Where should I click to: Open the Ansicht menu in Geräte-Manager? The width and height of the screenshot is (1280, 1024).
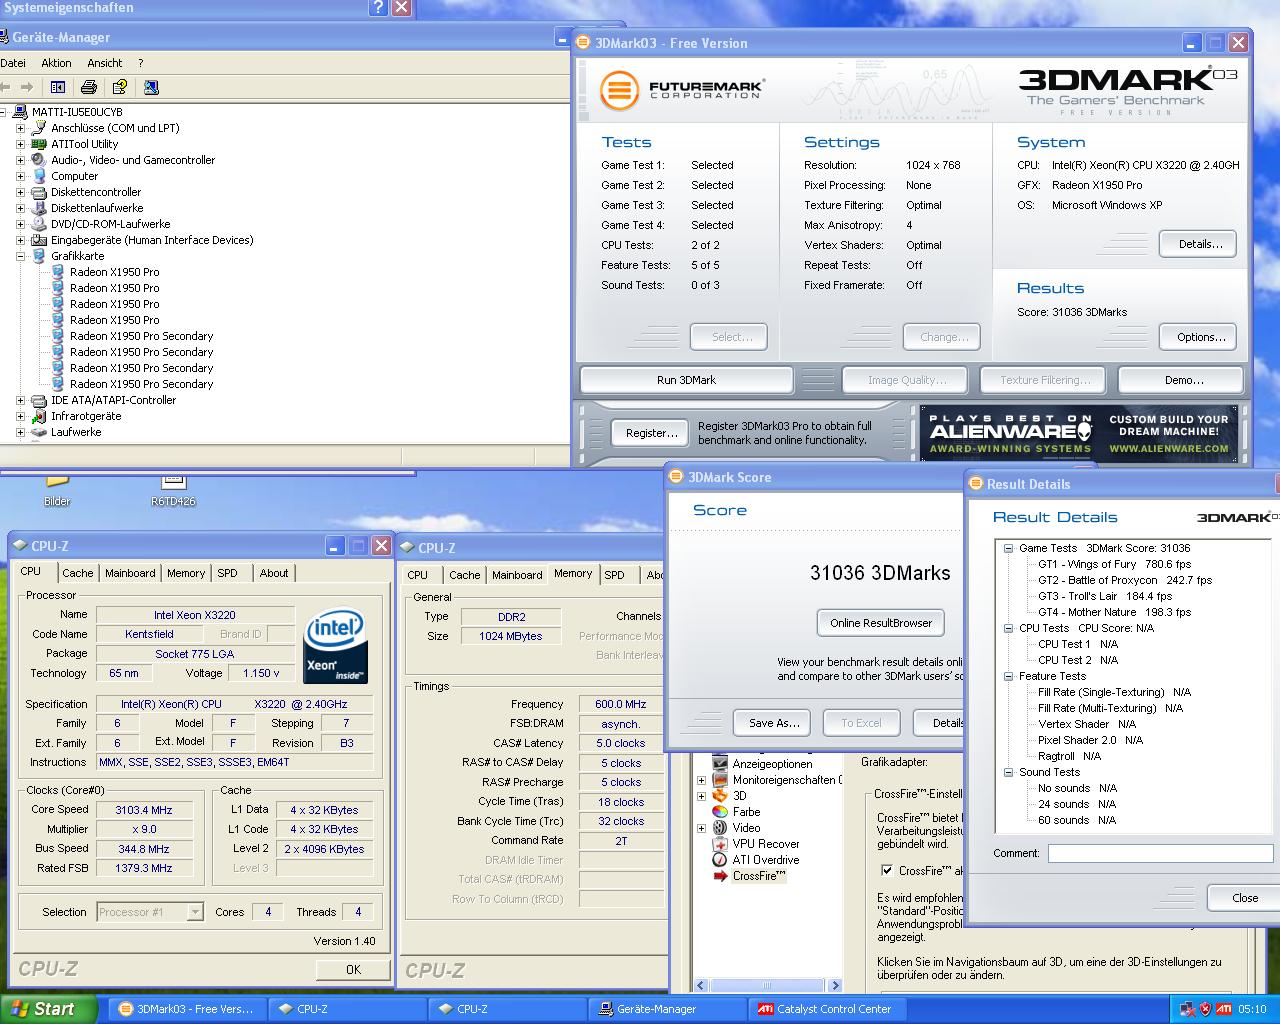pos(105,63)
